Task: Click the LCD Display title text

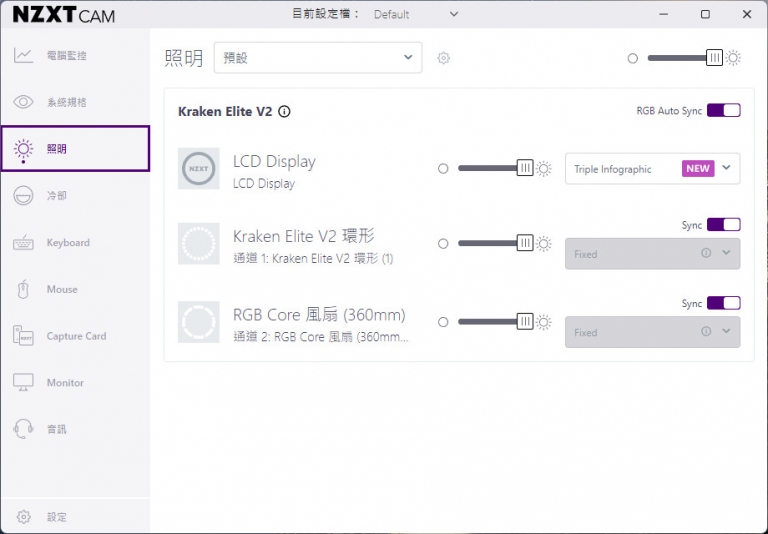Action: [x=274, y=161]
